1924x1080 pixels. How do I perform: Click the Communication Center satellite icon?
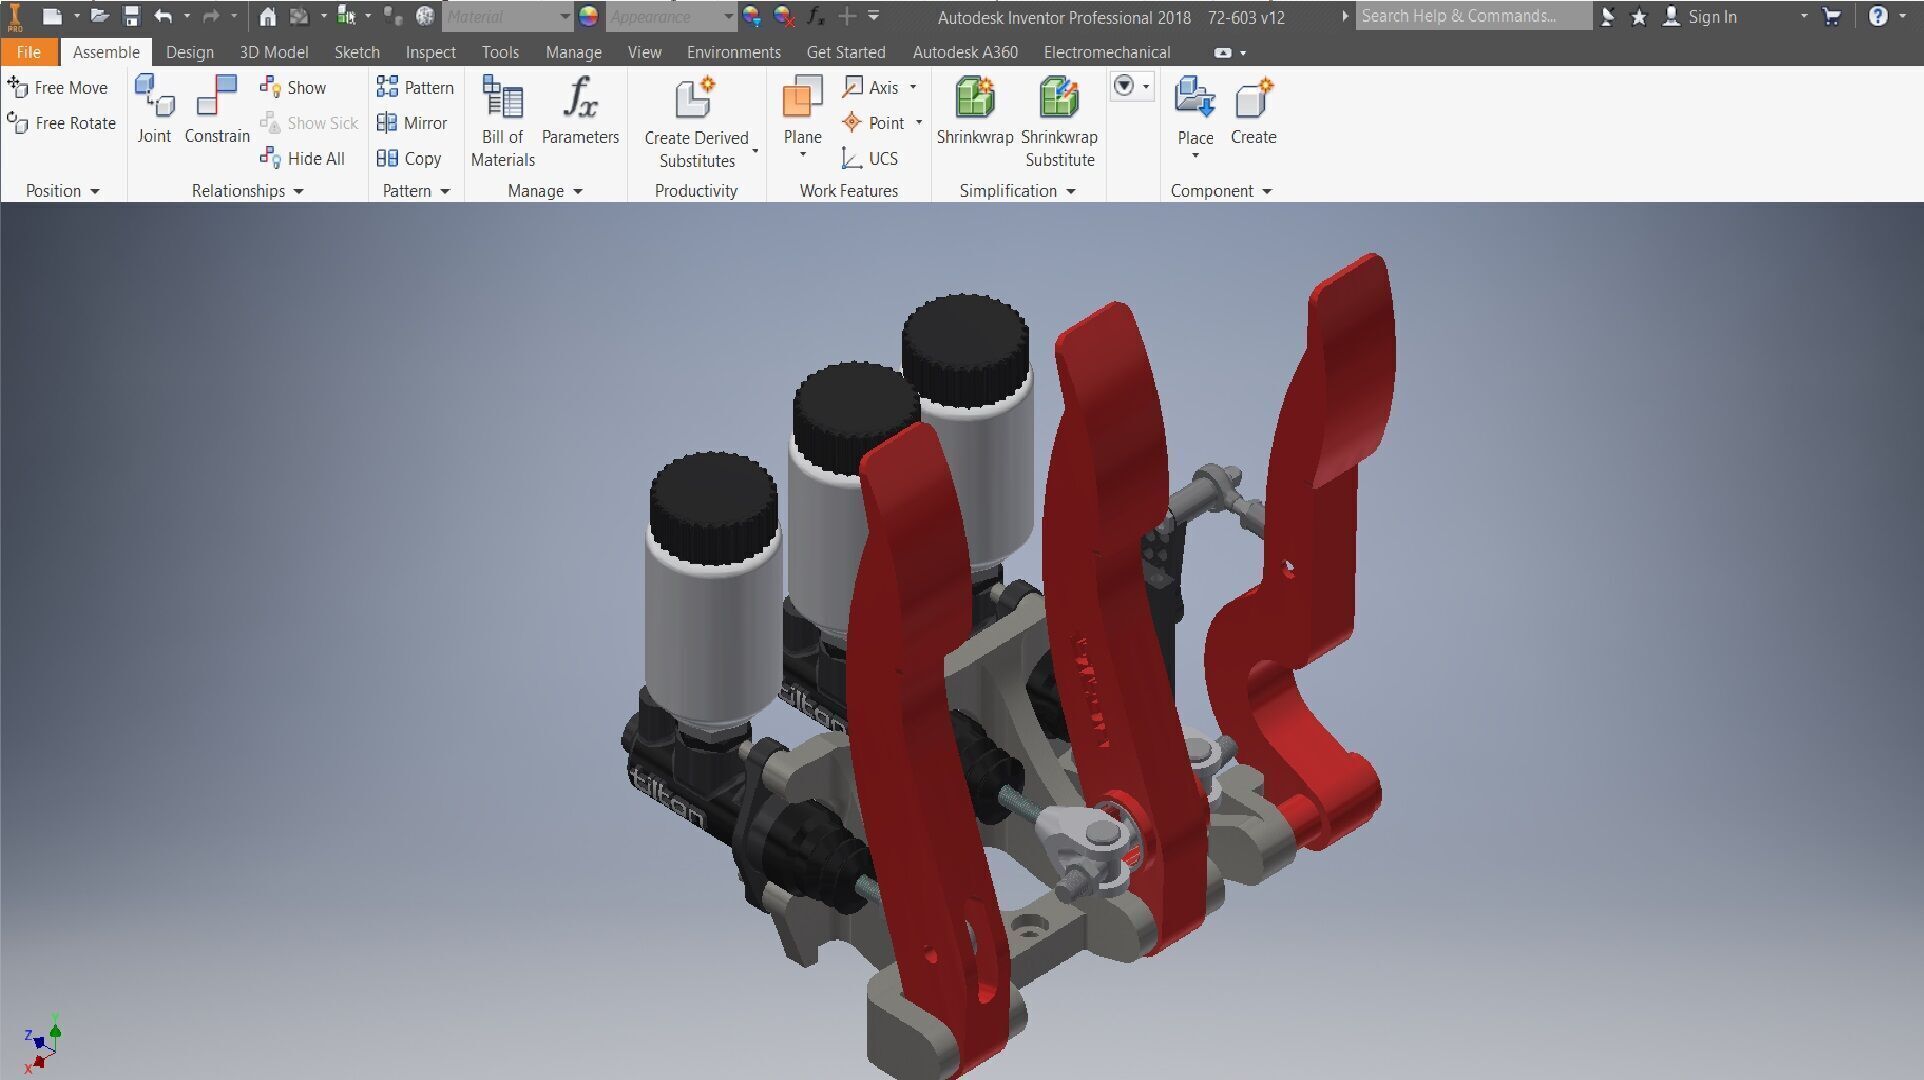(x=1607, y=16)
